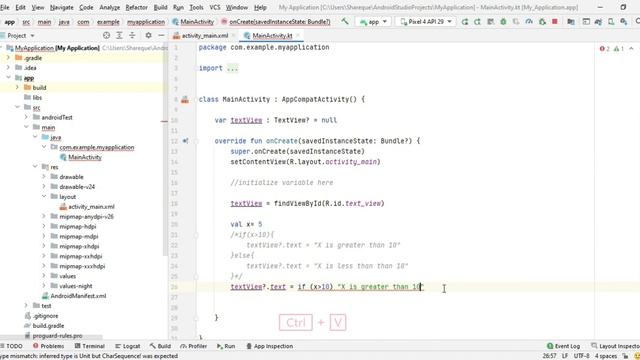Click the 4 spaces indent setting
The width and height of the screenshot is (640, 360).
click(606, 356)
